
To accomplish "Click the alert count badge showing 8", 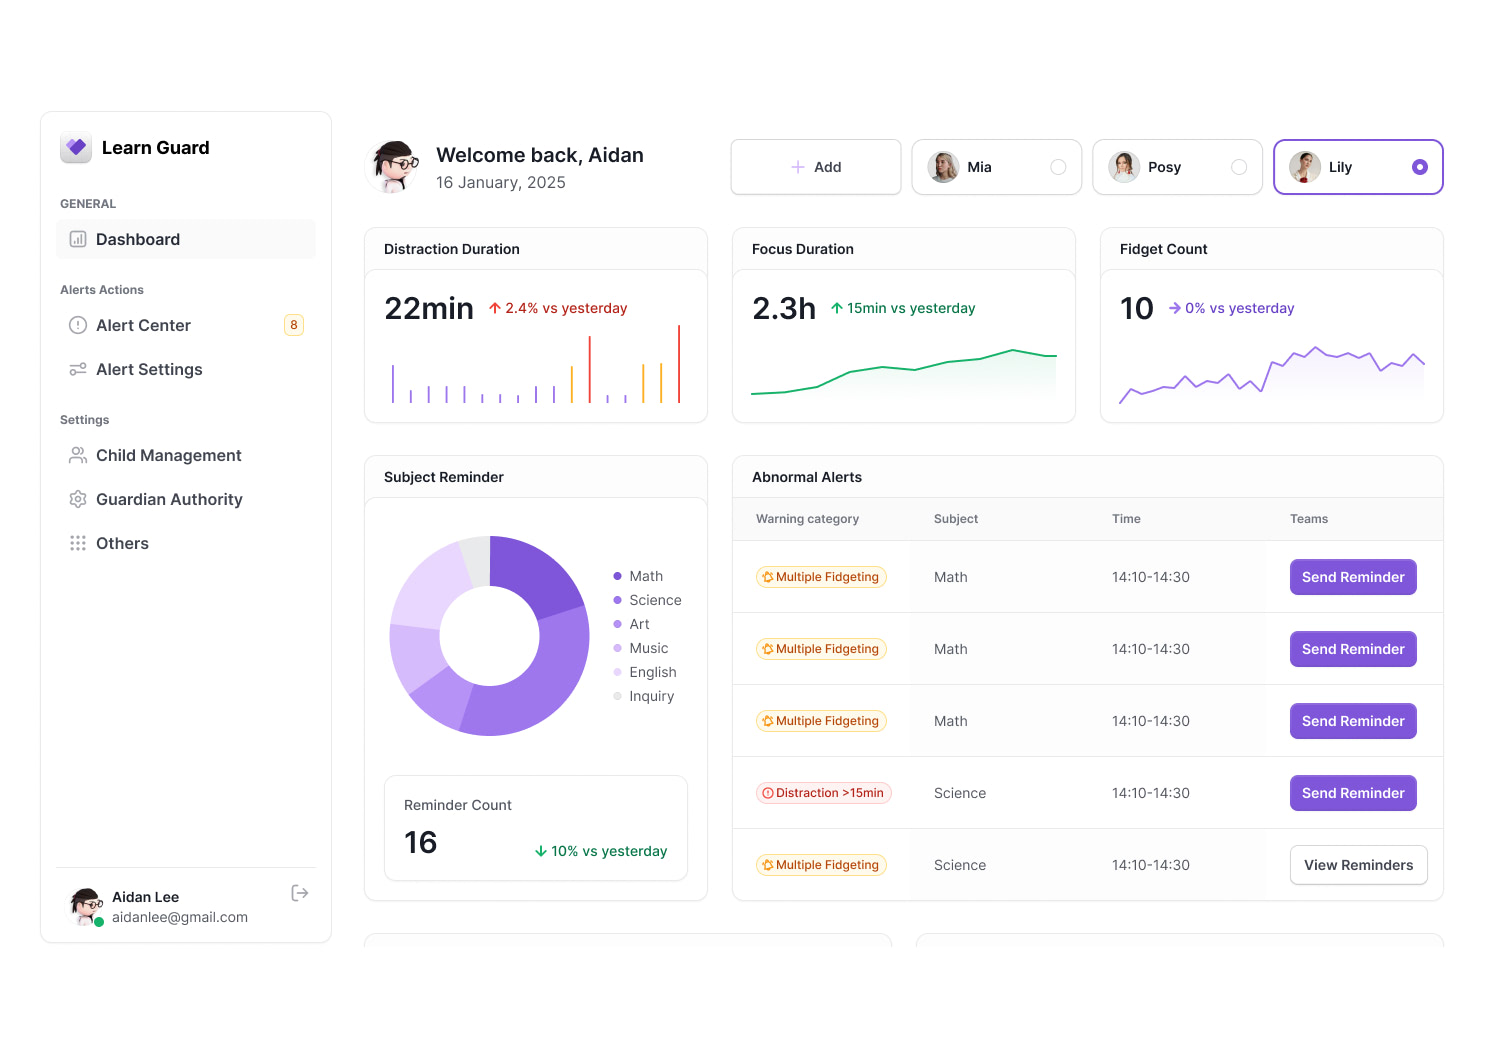I will (294, 325).
